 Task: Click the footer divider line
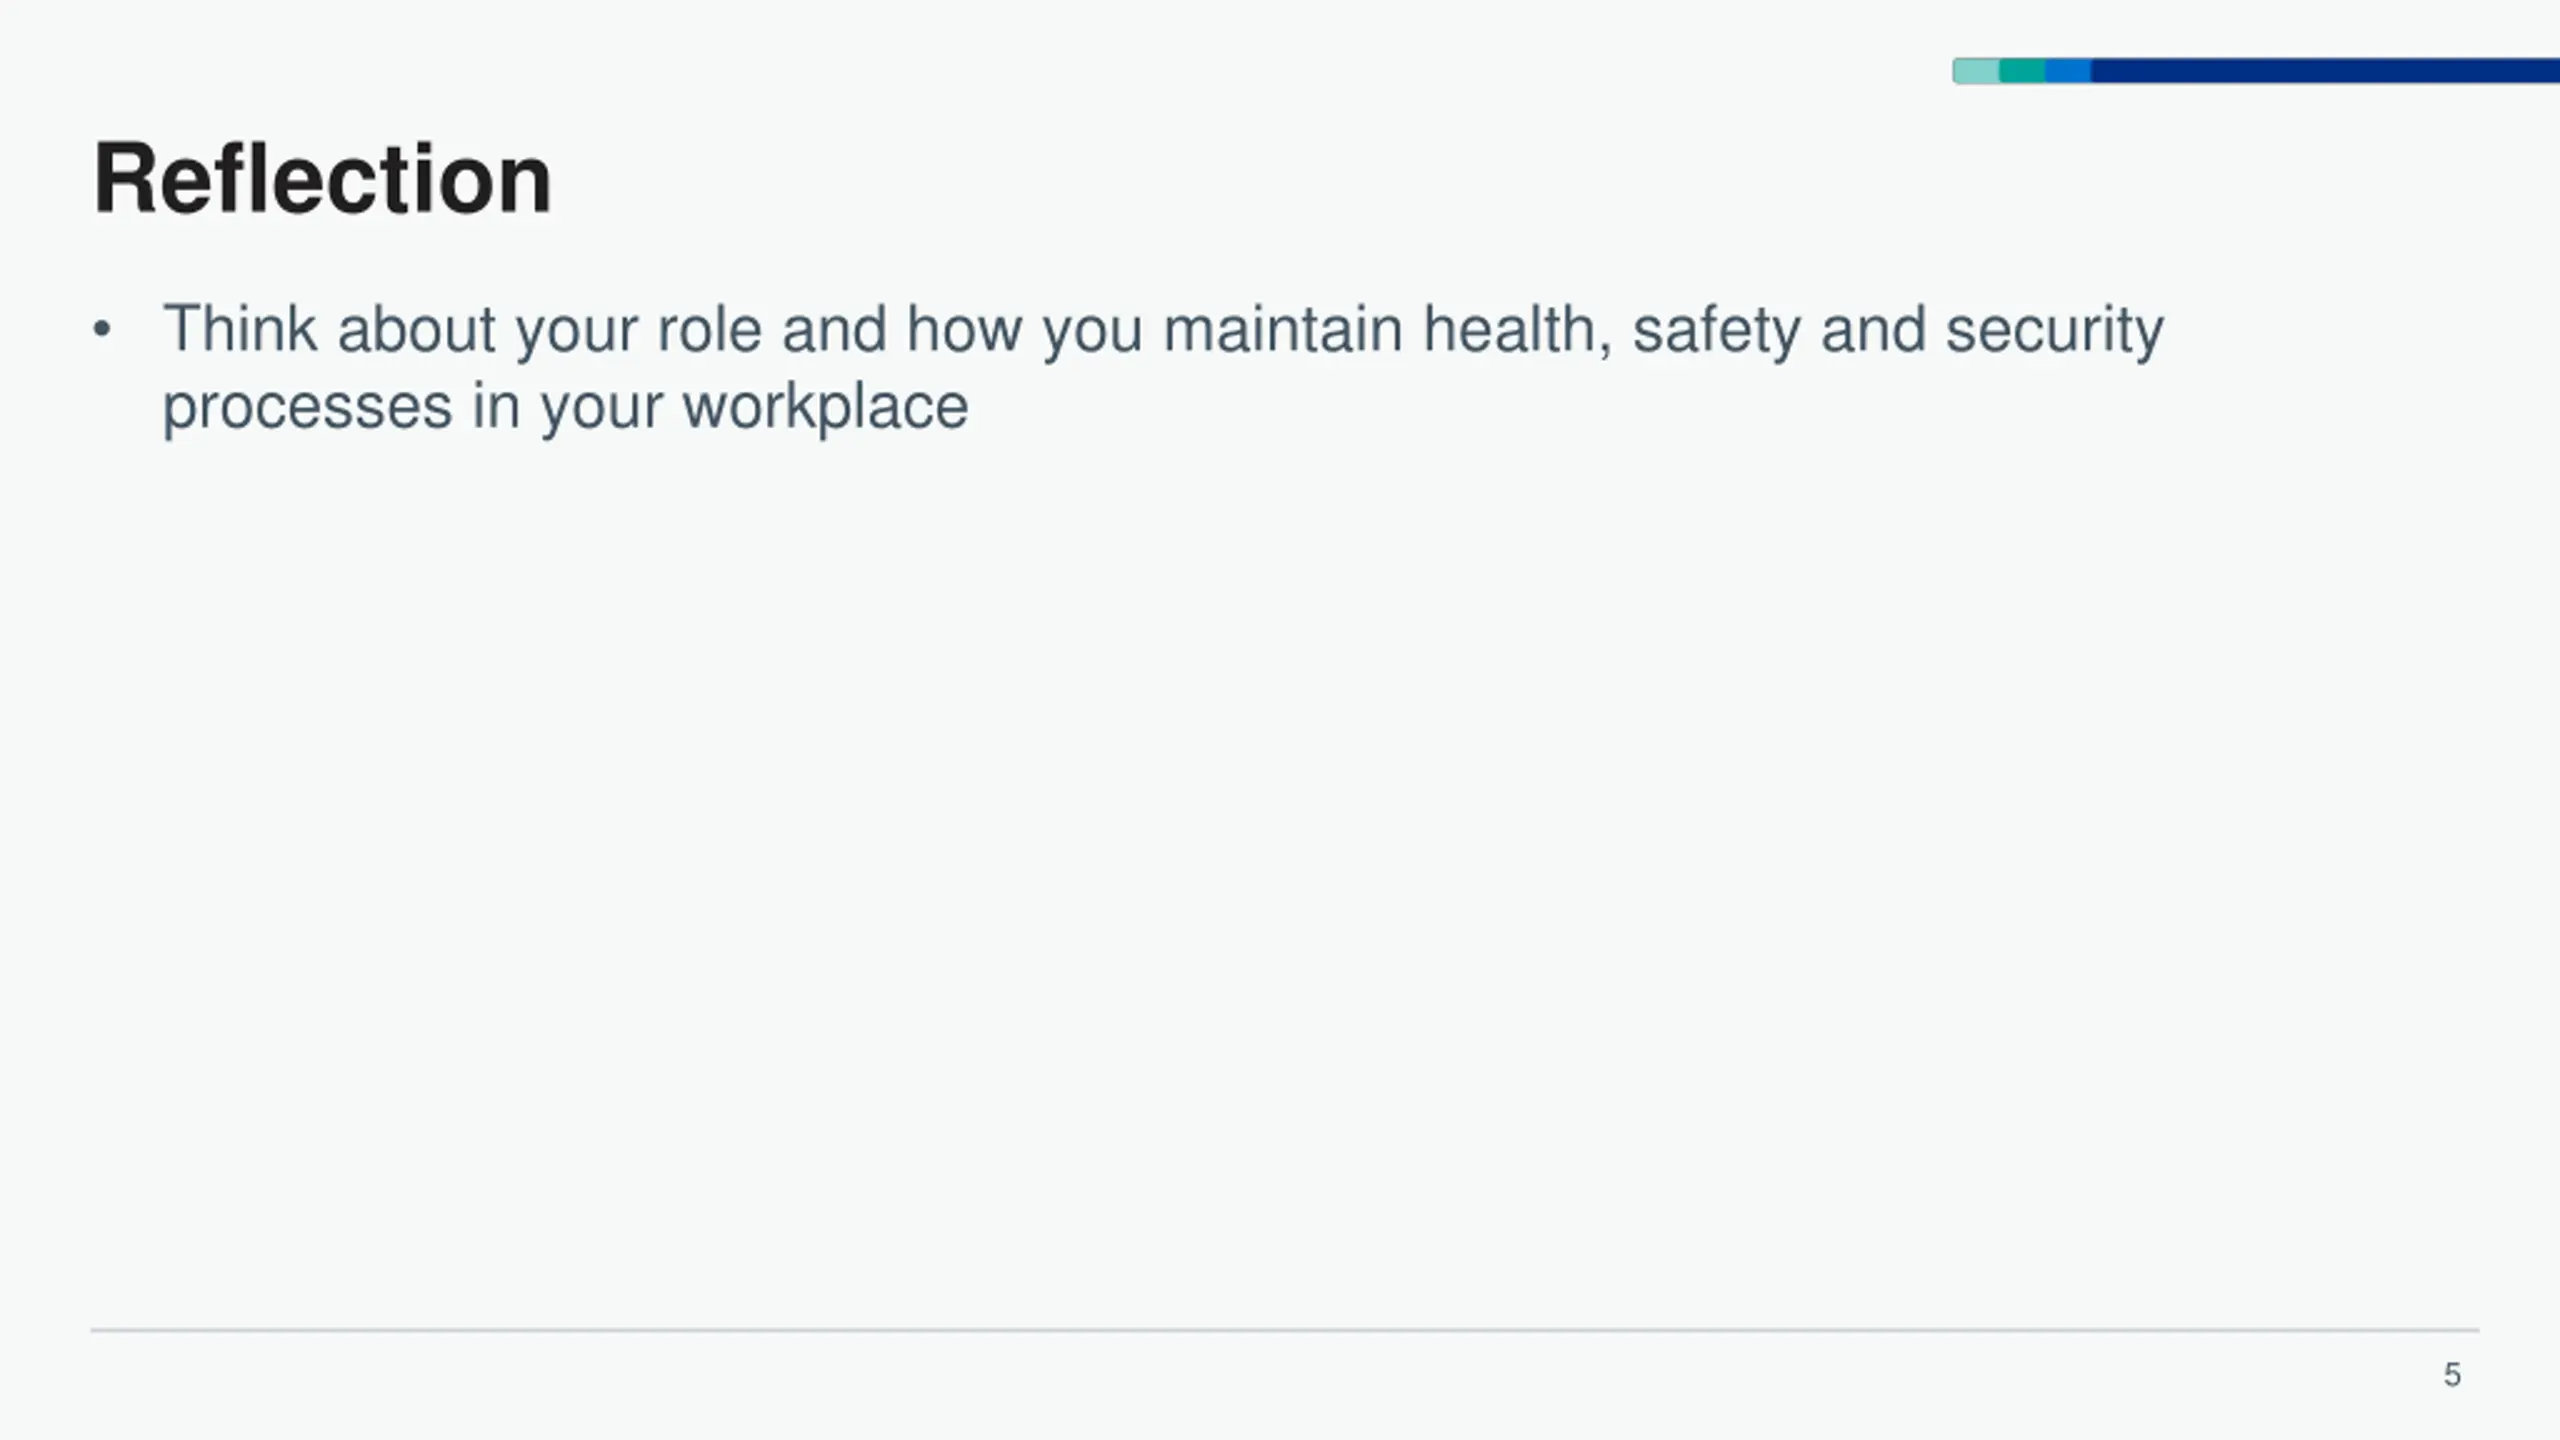(1285, 1330)
